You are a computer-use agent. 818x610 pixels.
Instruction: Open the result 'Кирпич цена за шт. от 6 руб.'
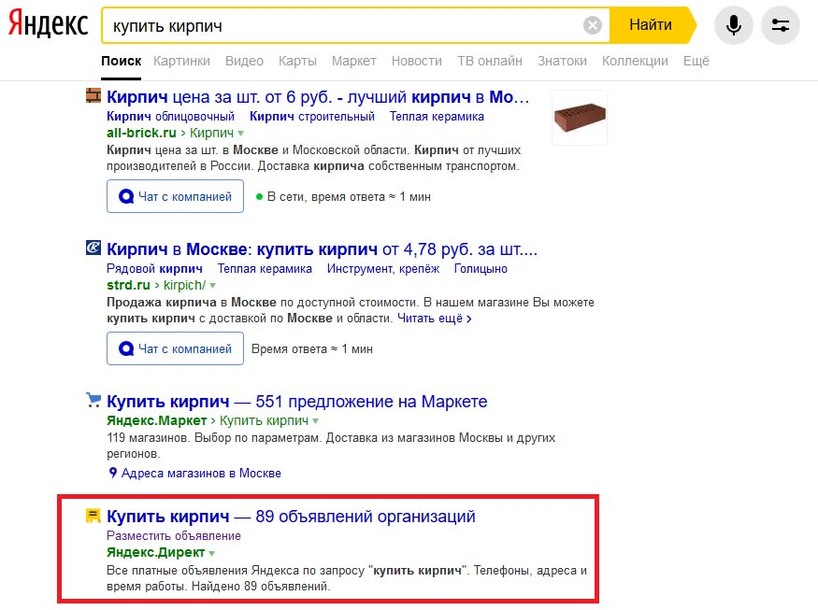[317, 97]
